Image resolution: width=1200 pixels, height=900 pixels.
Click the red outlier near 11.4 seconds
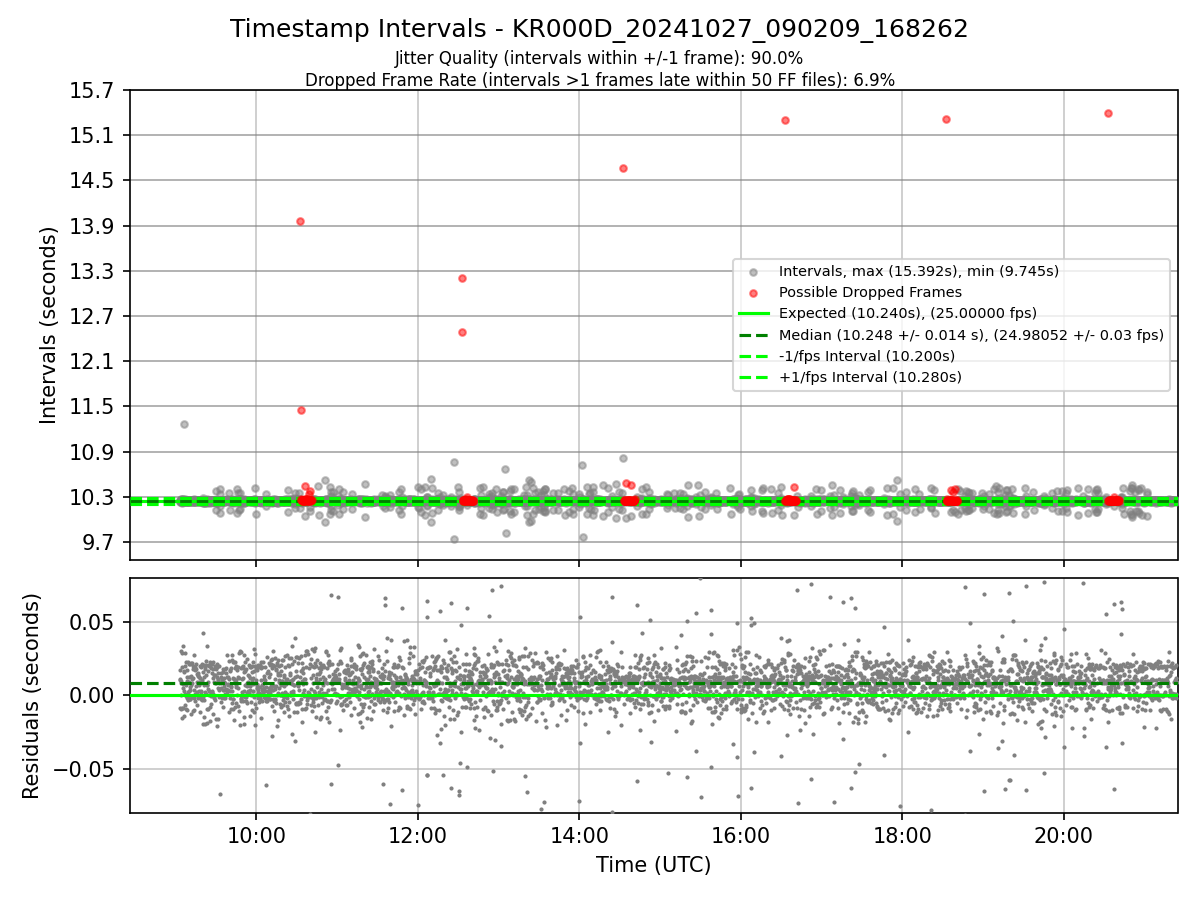[x=301, y=410]
